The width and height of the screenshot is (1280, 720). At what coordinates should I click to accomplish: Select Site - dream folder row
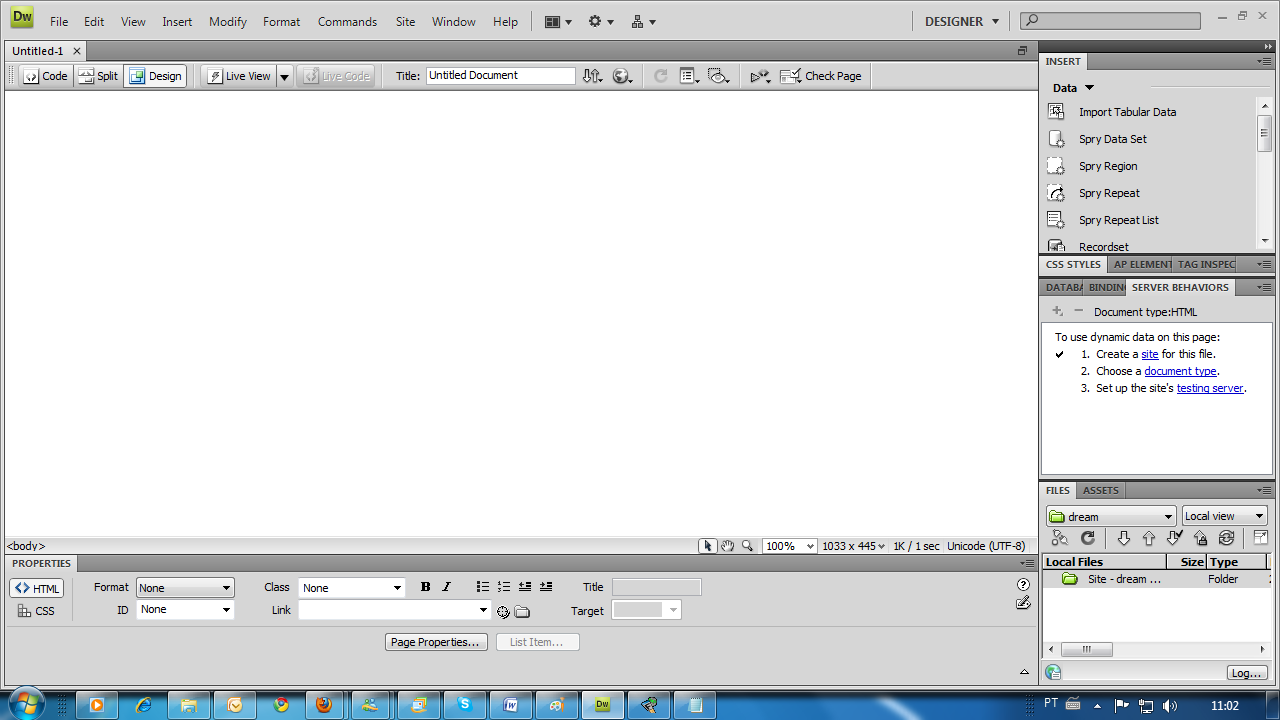point(1156,579)
